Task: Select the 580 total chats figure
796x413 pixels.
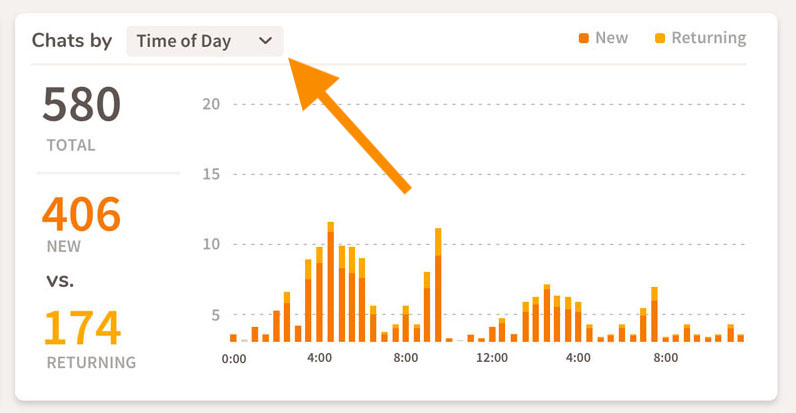Action: click(82, 105)
